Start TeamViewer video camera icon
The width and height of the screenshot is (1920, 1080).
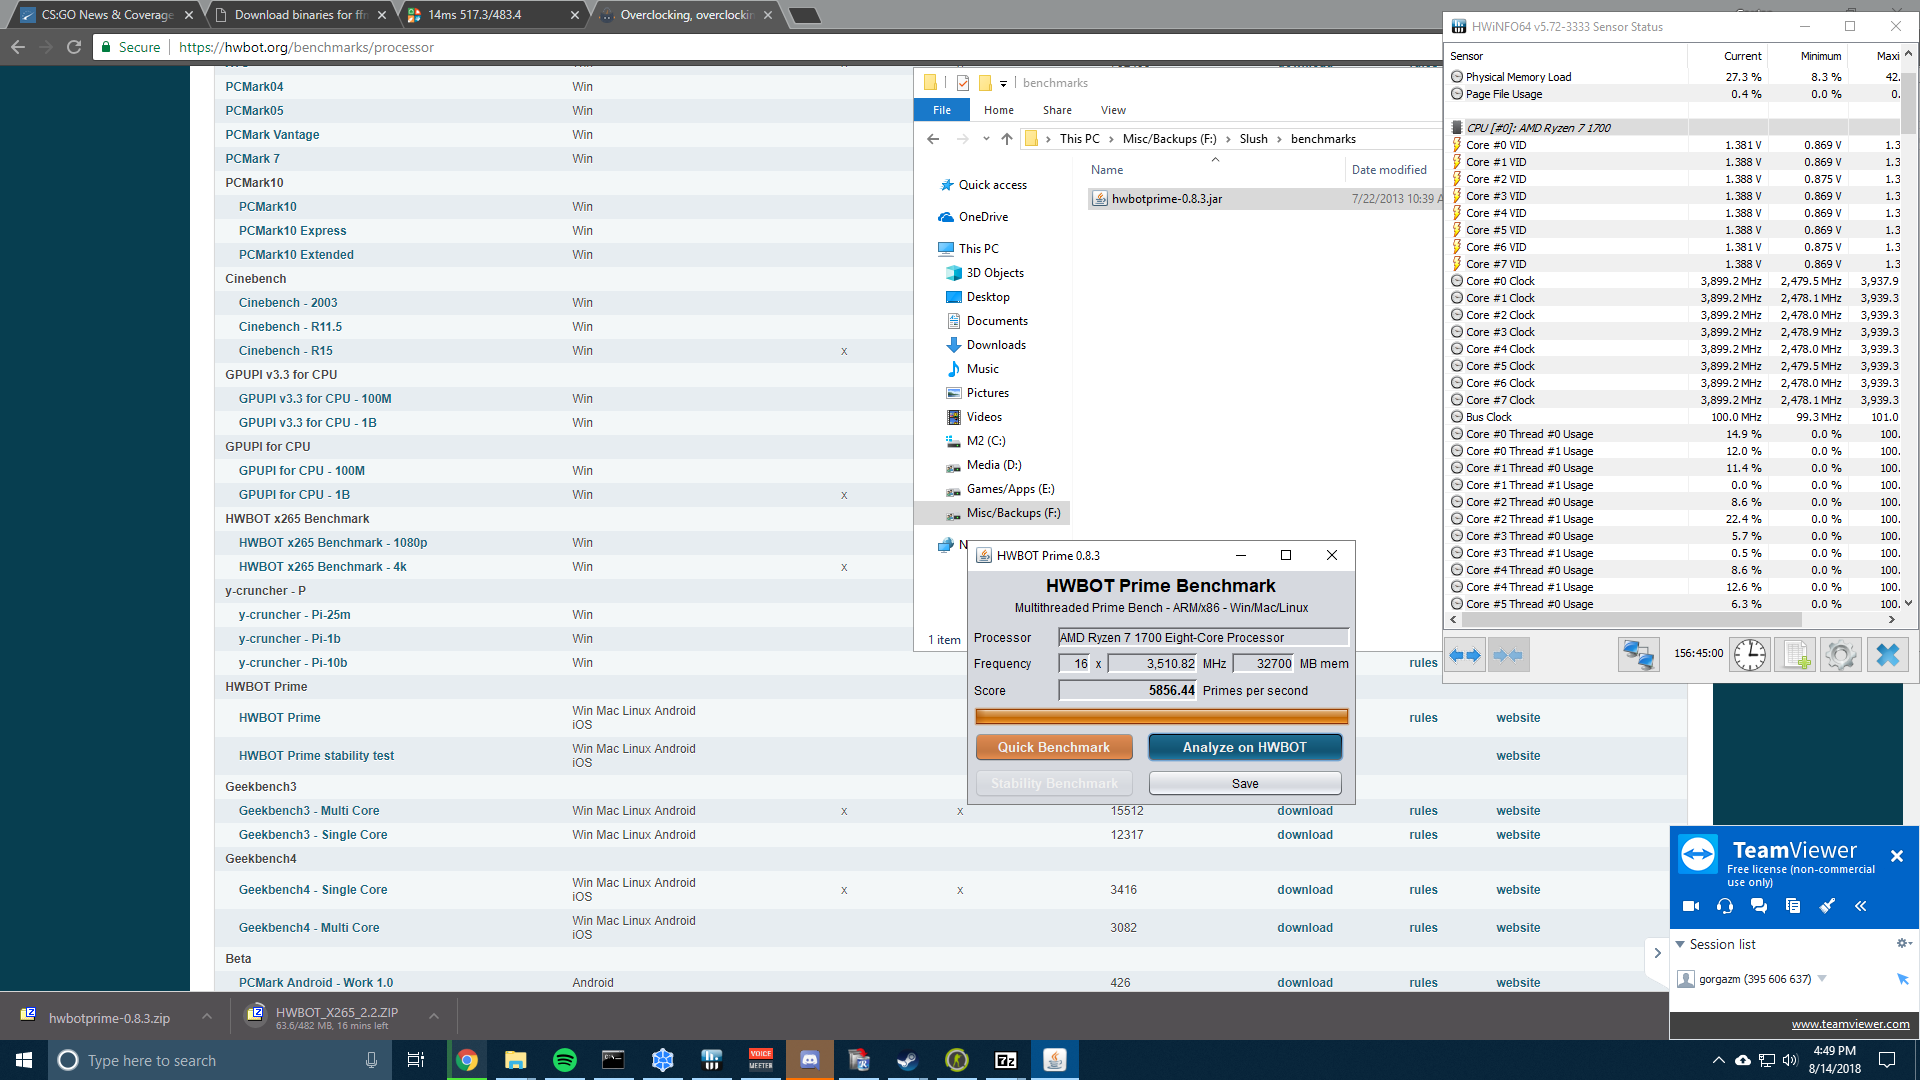coord(1691,906)
